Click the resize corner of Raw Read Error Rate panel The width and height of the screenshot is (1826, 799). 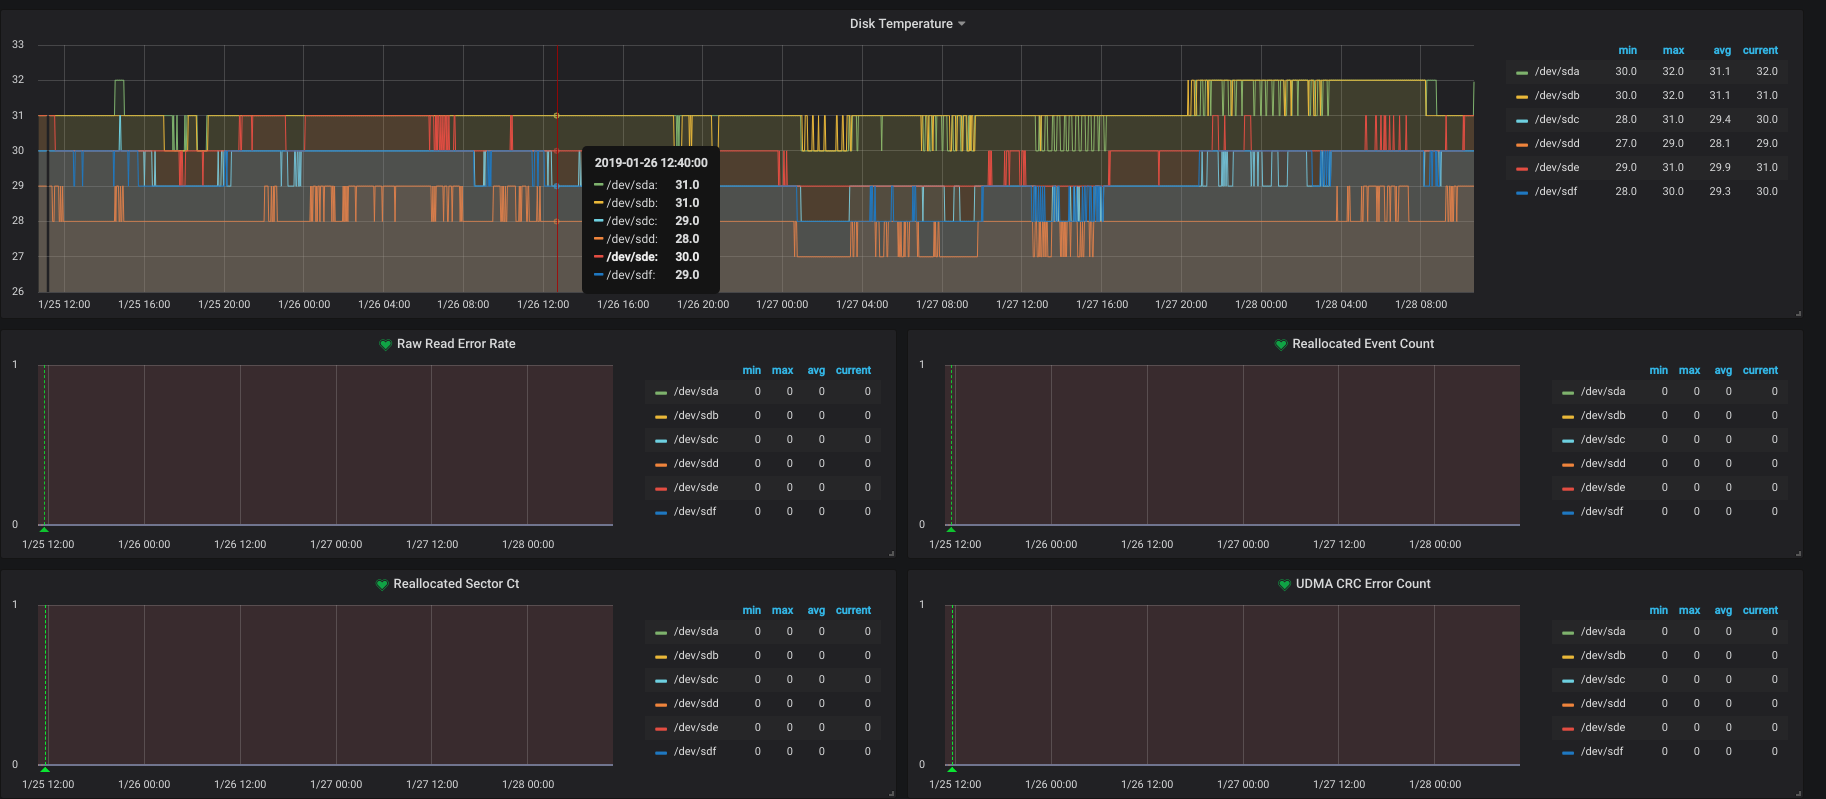(x=891, y=553)
